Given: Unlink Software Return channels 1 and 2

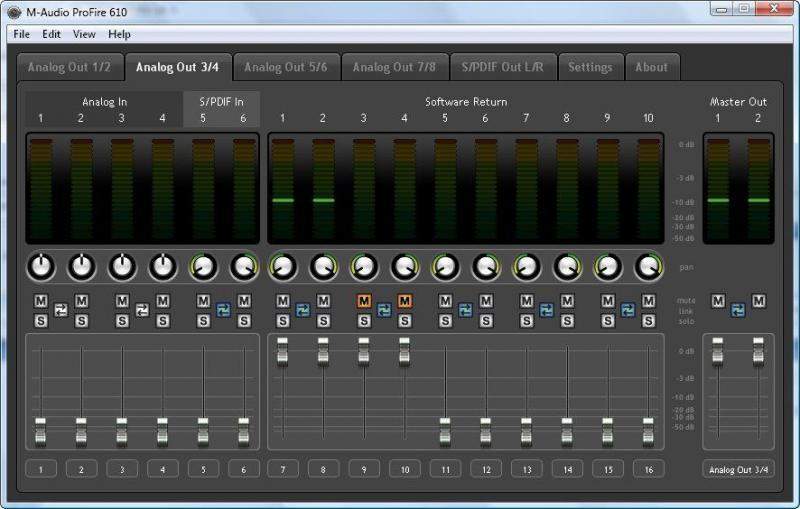Looking at the screenshot, I should tap(303, 310).
